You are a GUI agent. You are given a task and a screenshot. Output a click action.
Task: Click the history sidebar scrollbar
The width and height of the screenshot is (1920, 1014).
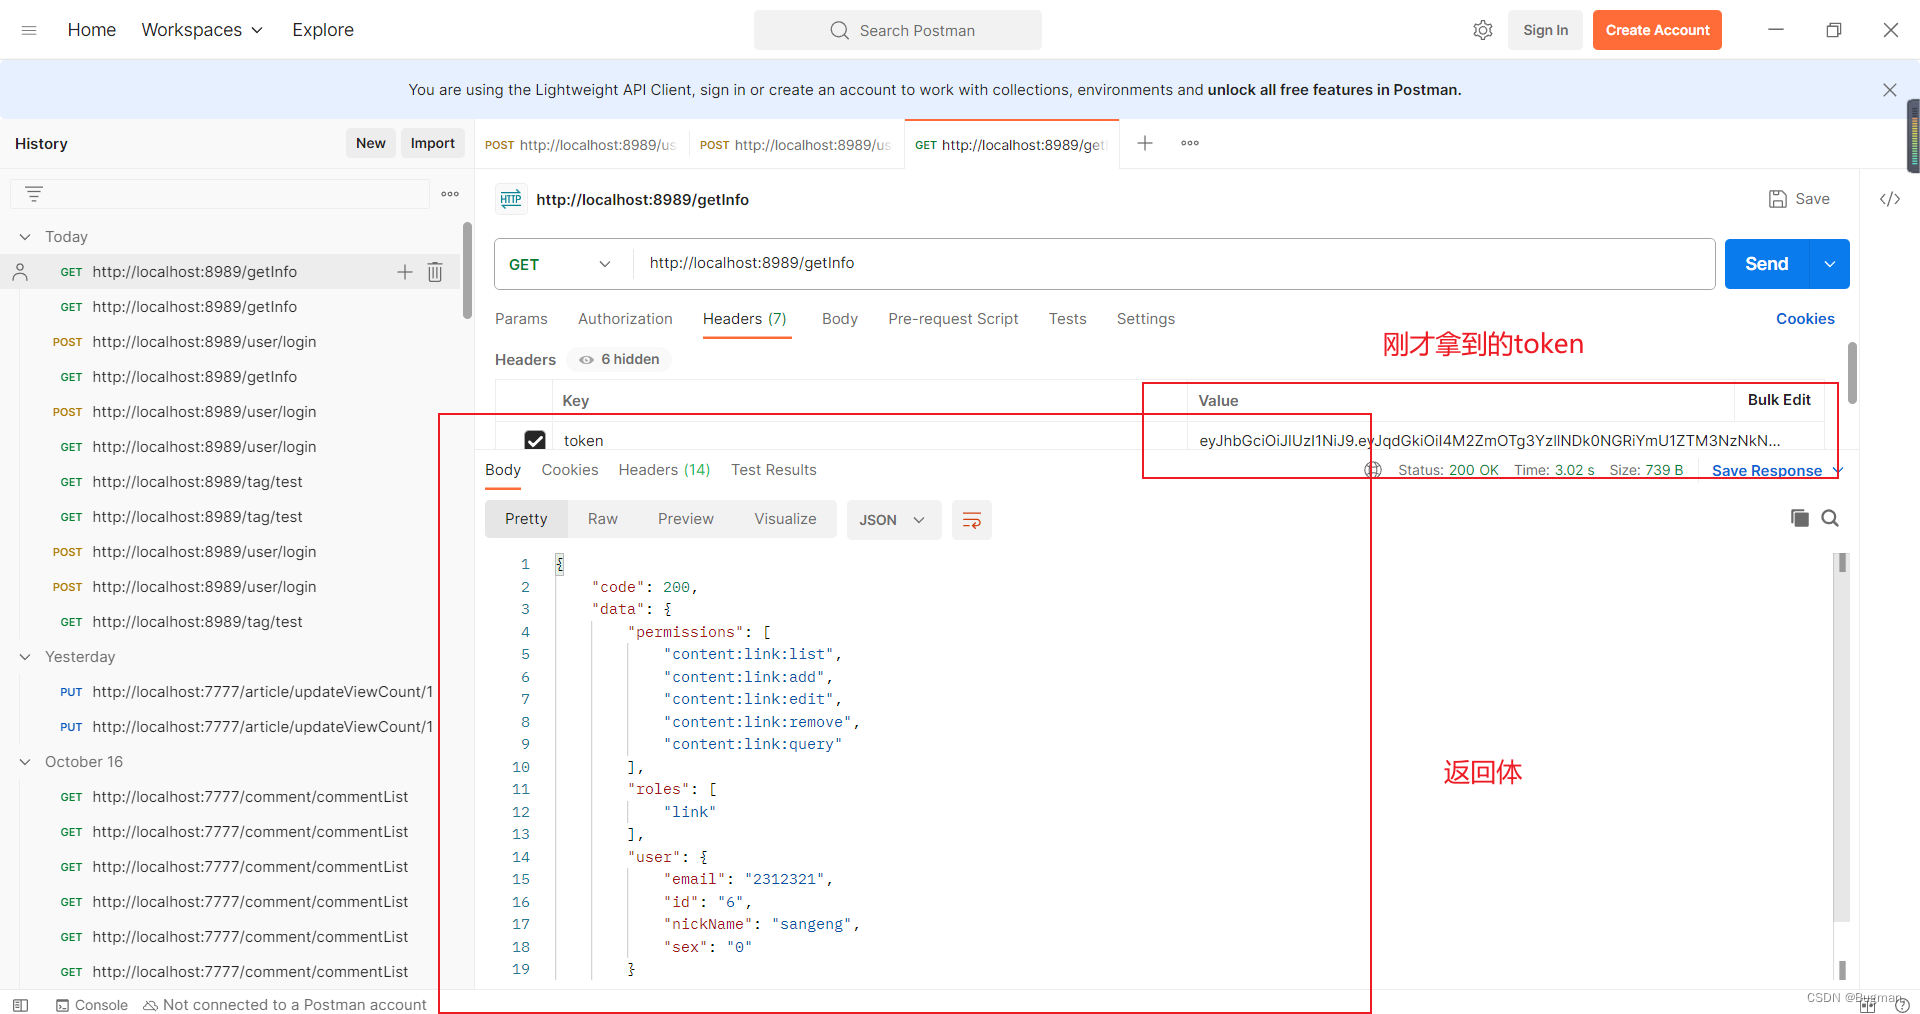pyautogui.click(x=467, y=271)
